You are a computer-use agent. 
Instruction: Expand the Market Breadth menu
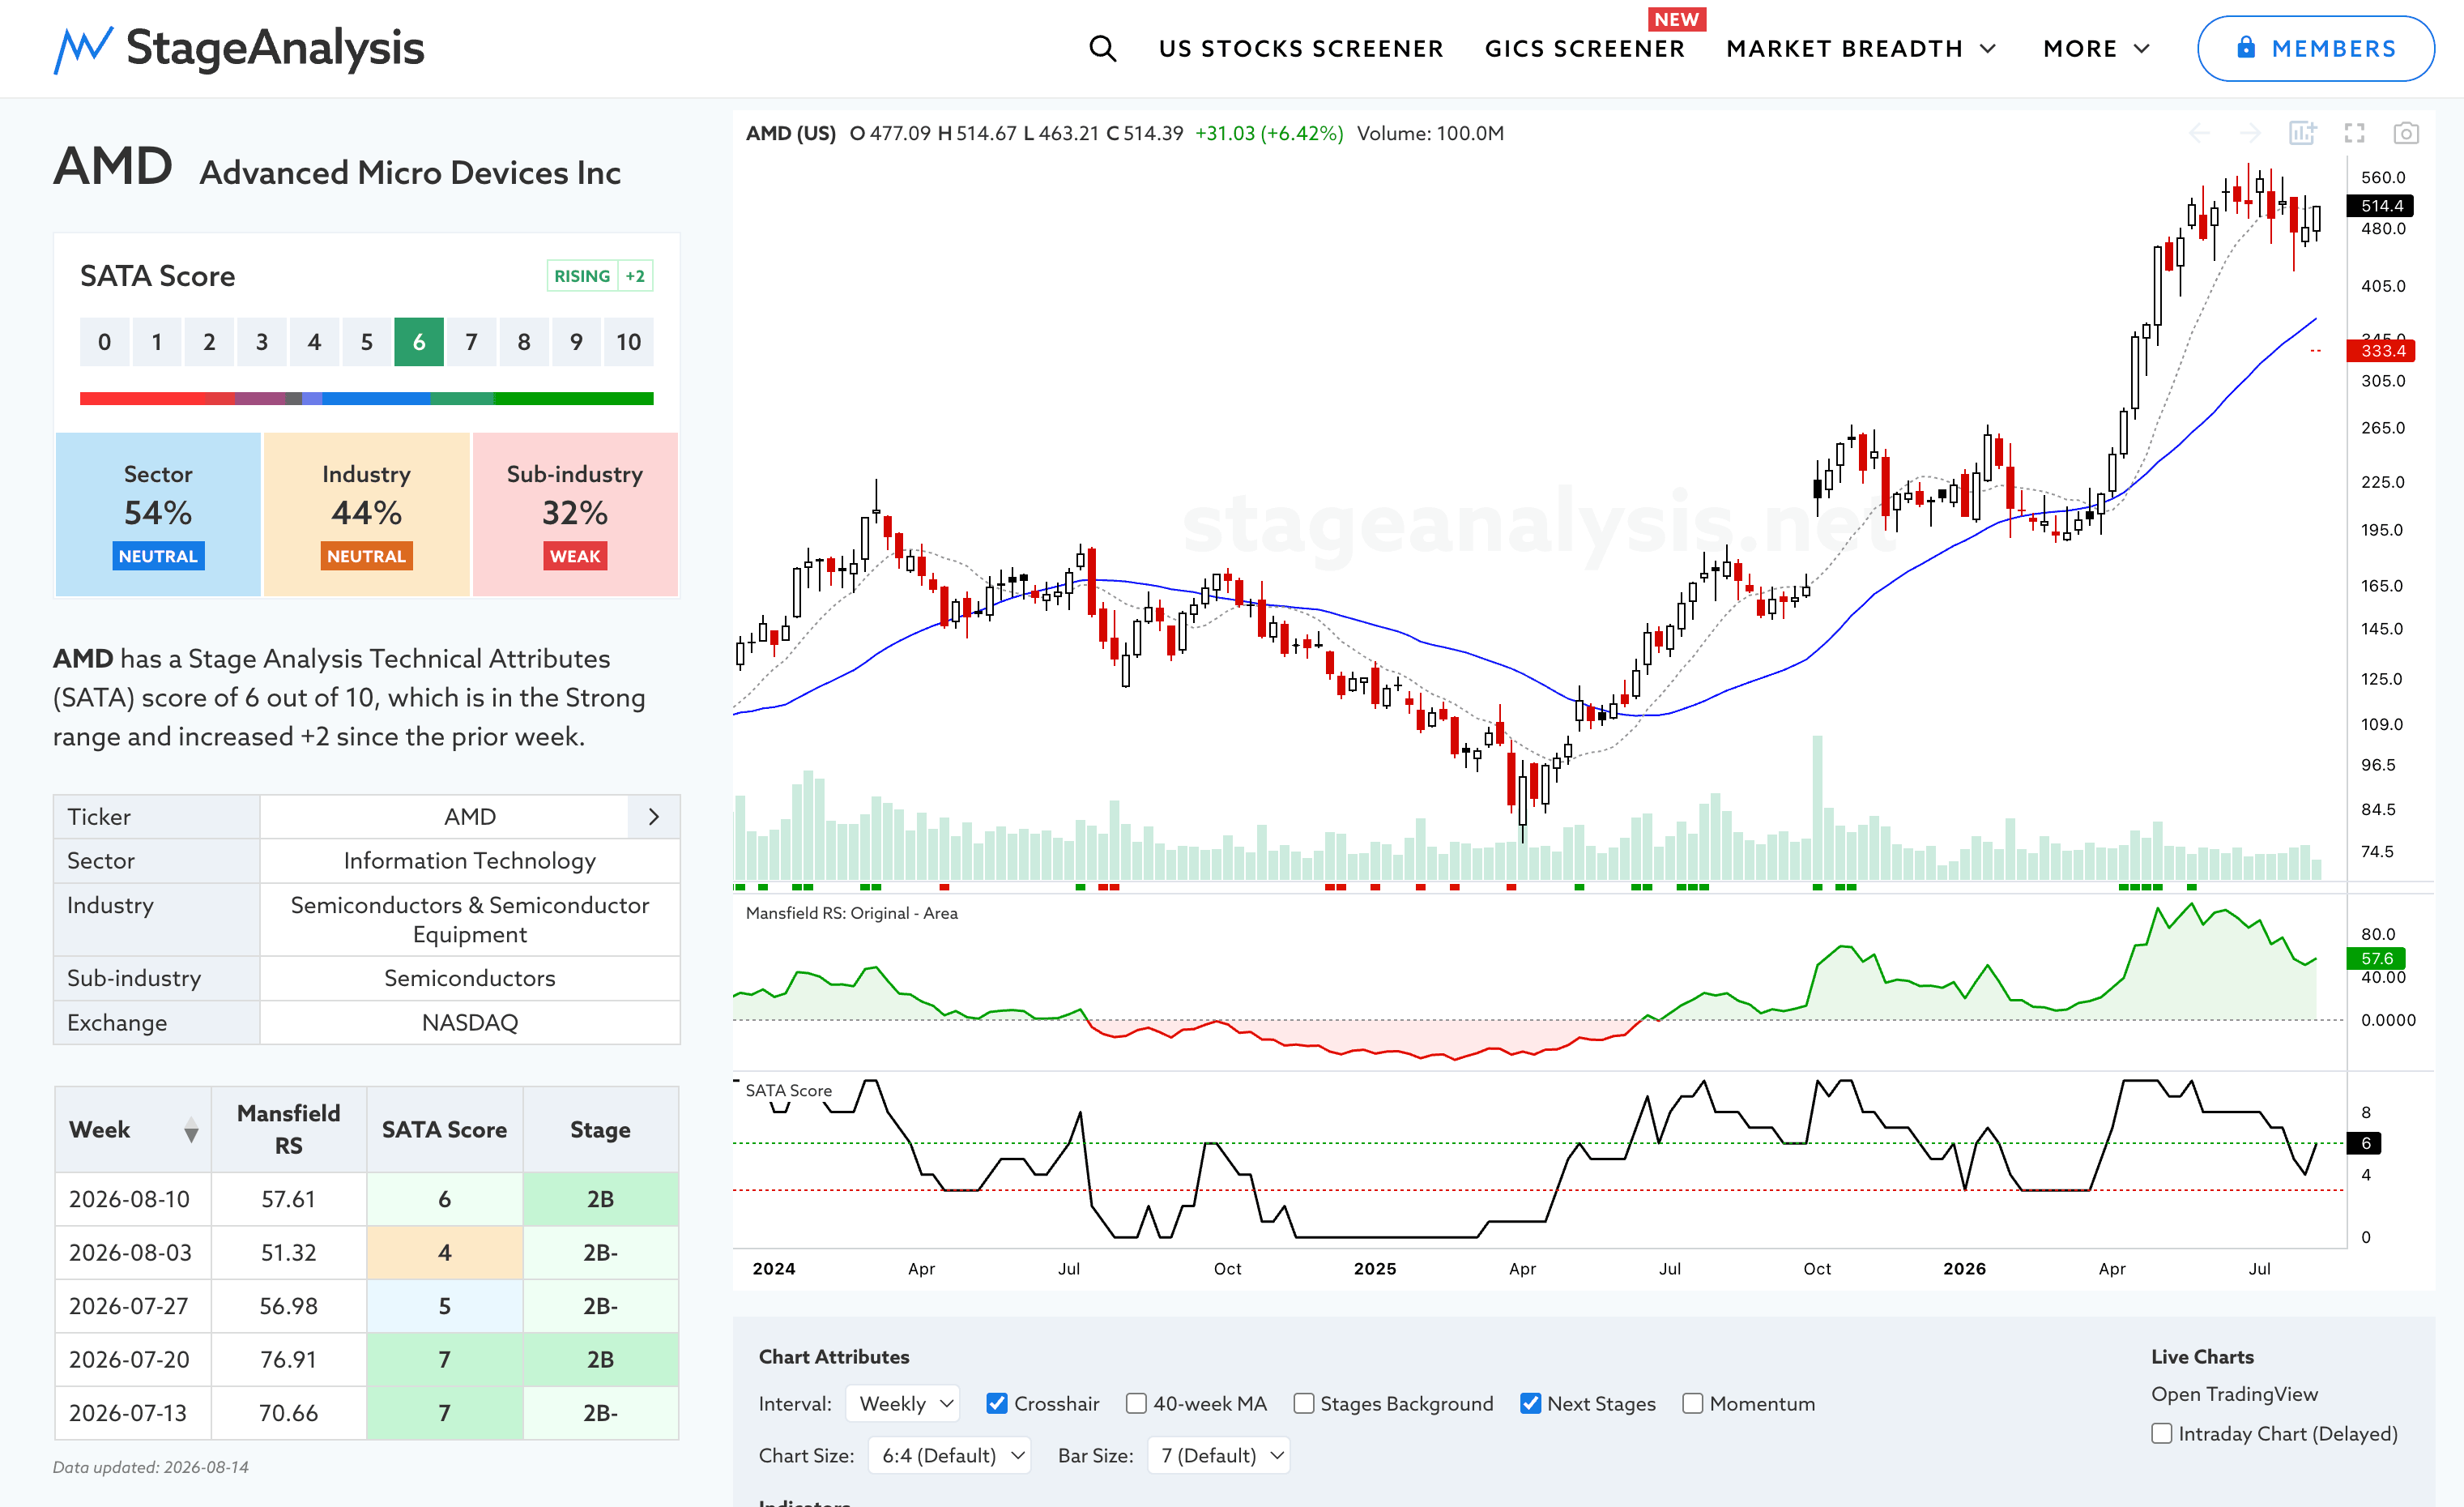tap(1861, 48)
